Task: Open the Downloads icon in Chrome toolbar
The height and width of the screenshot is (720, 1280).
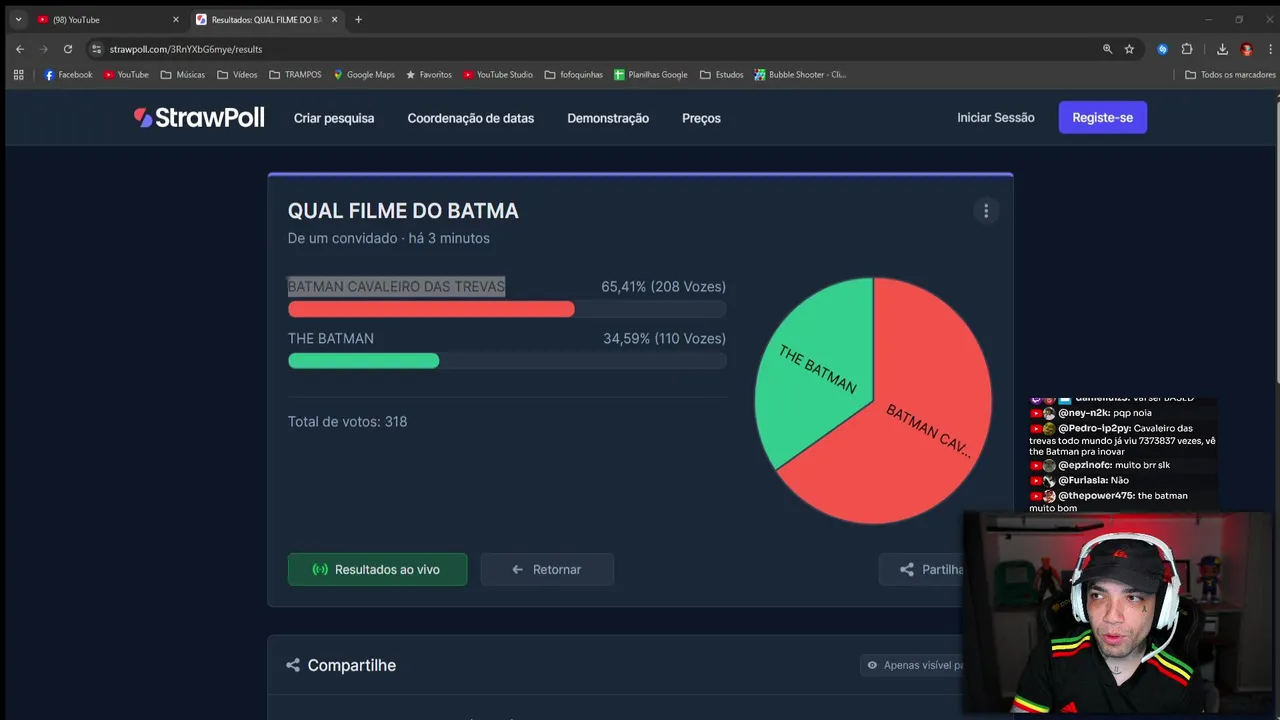Action: click(x=1222, y=49)
